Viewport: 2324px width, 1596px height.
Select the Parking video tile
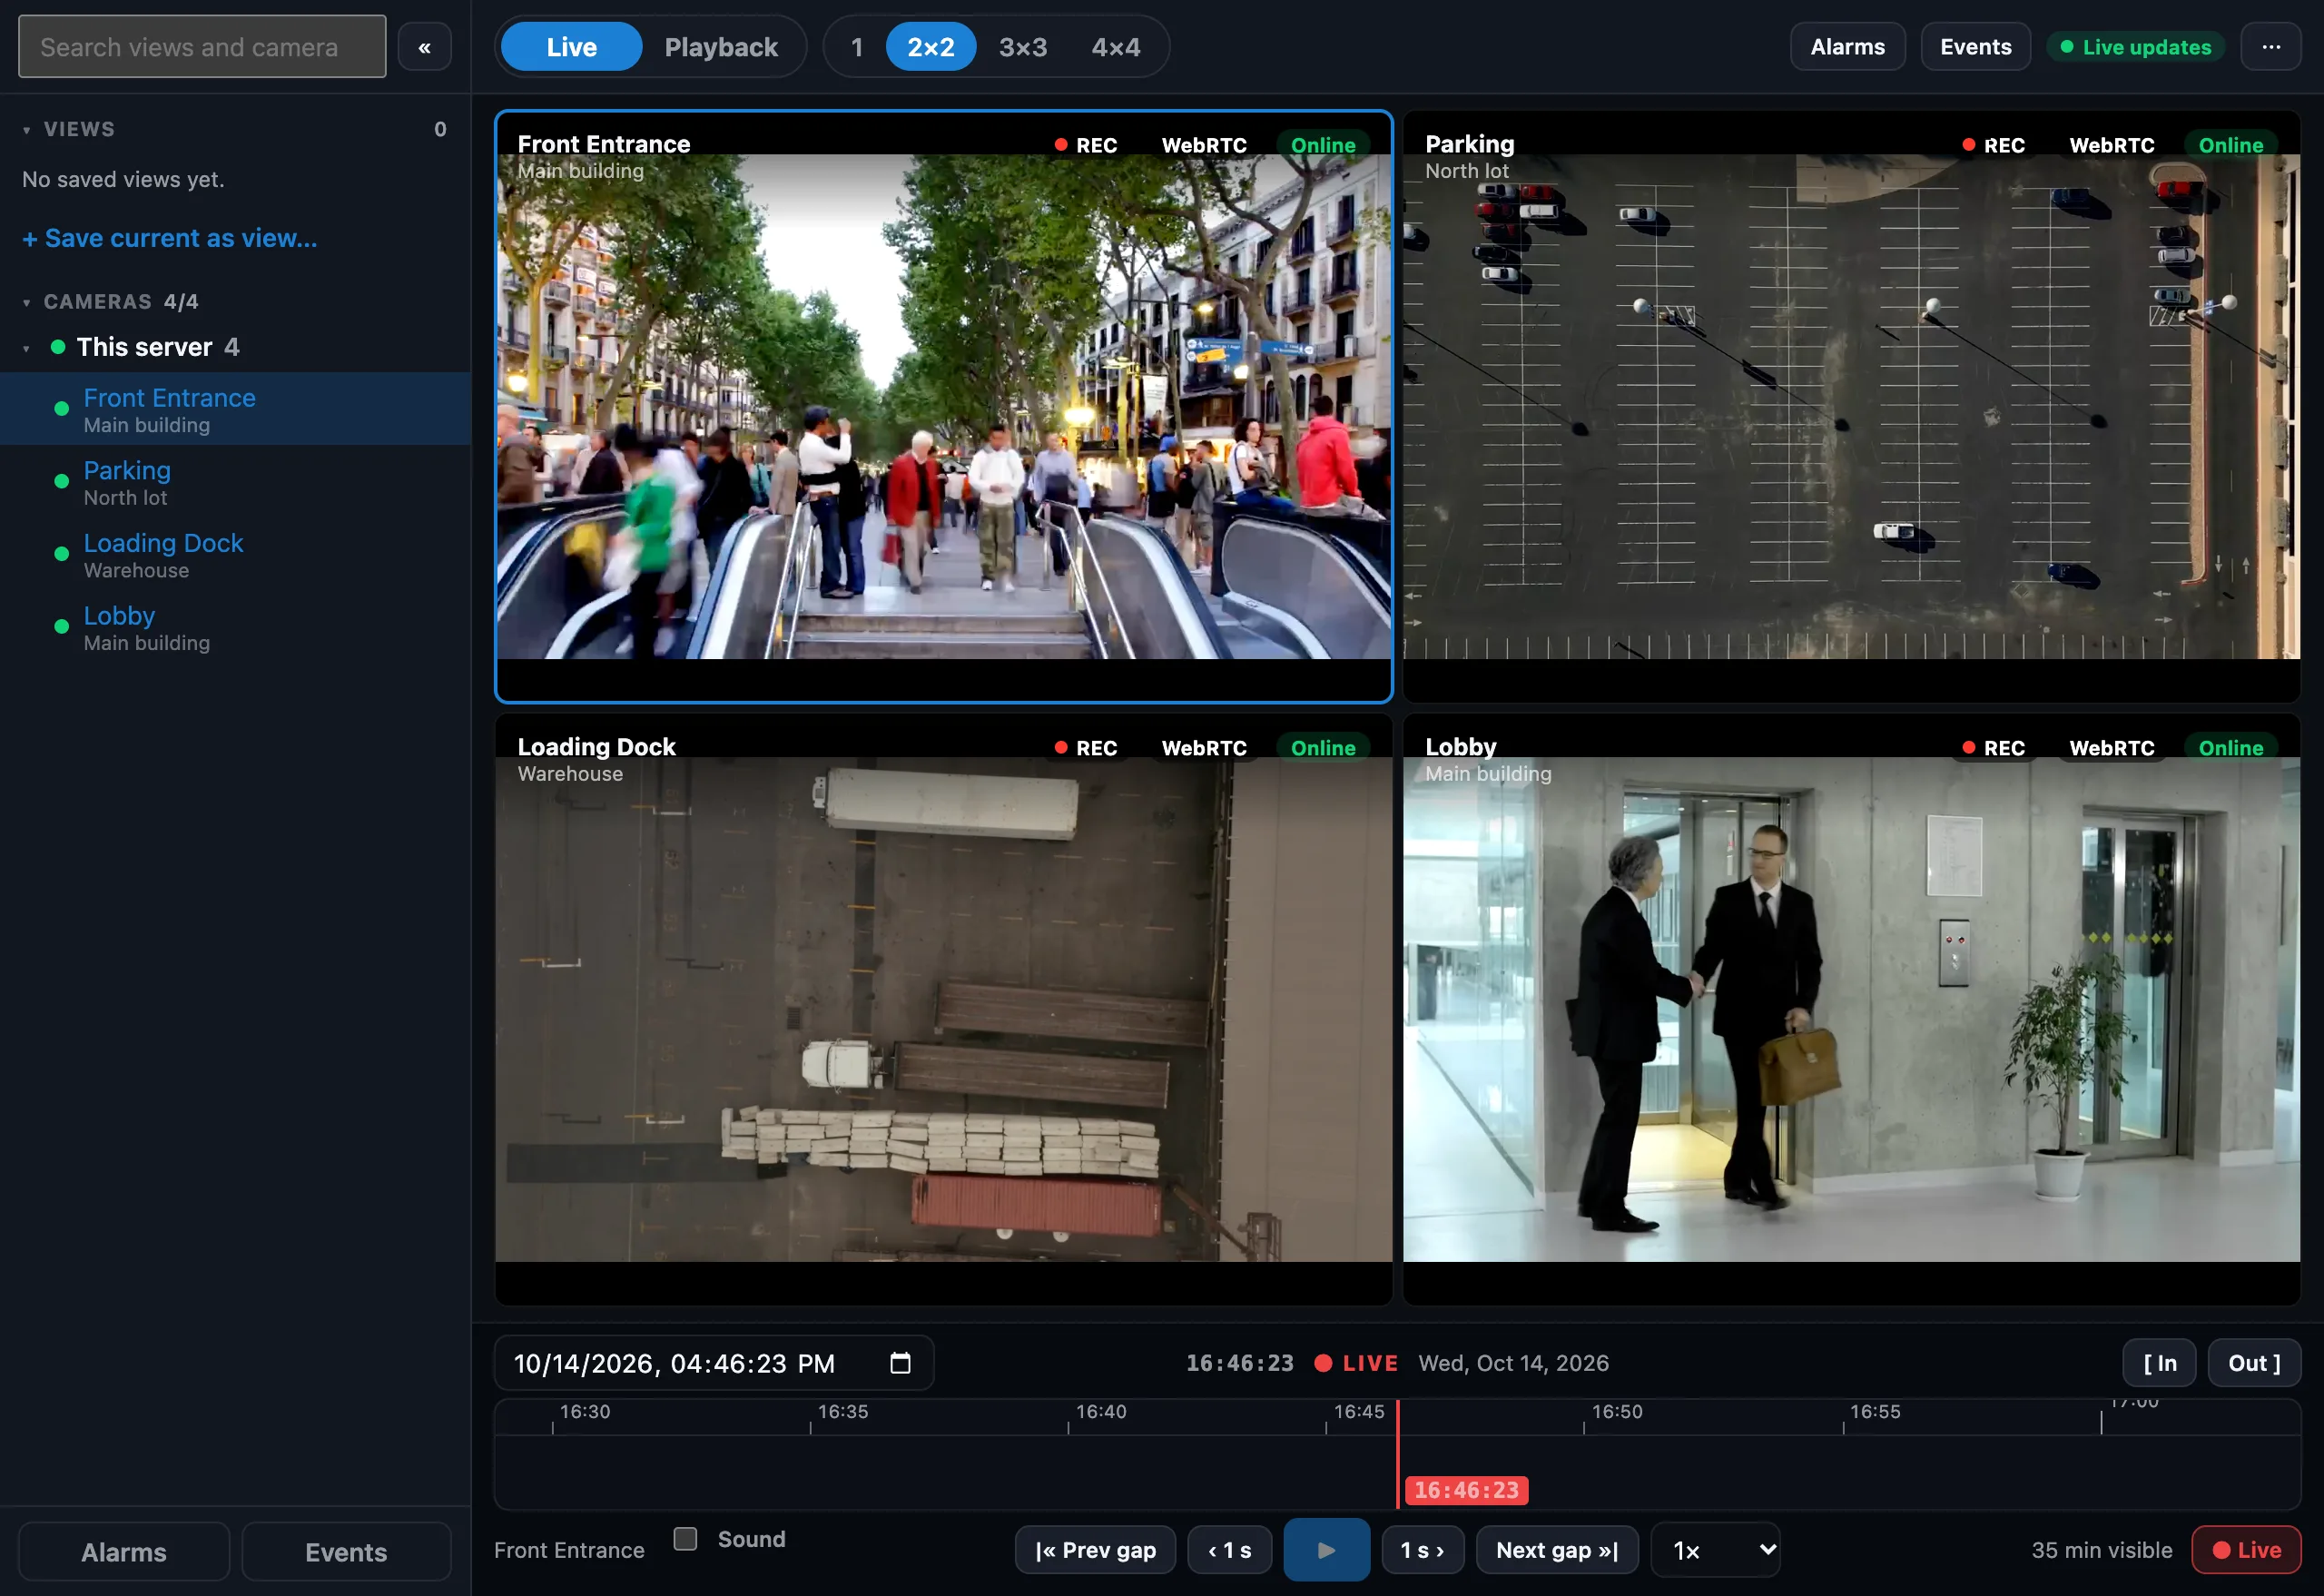pyautogui.click(x=1851, y=406)
